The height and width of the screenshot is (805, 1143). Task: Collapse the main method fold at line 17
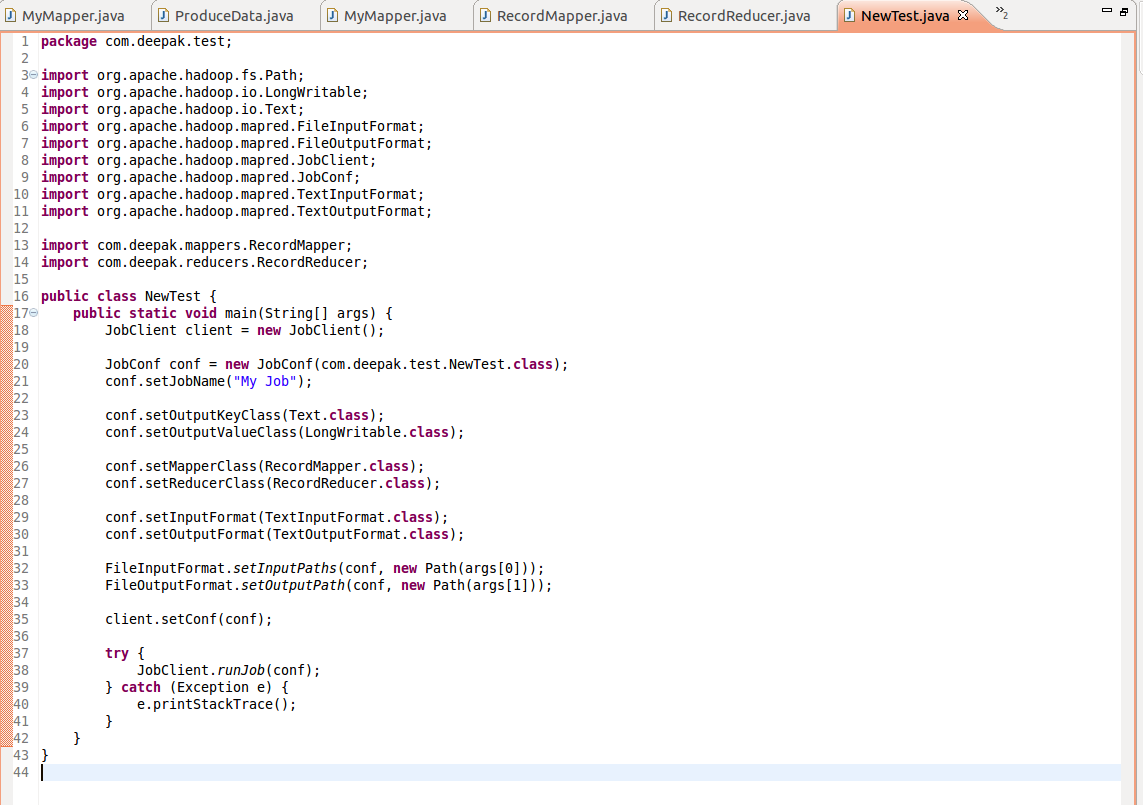[33, 313]
